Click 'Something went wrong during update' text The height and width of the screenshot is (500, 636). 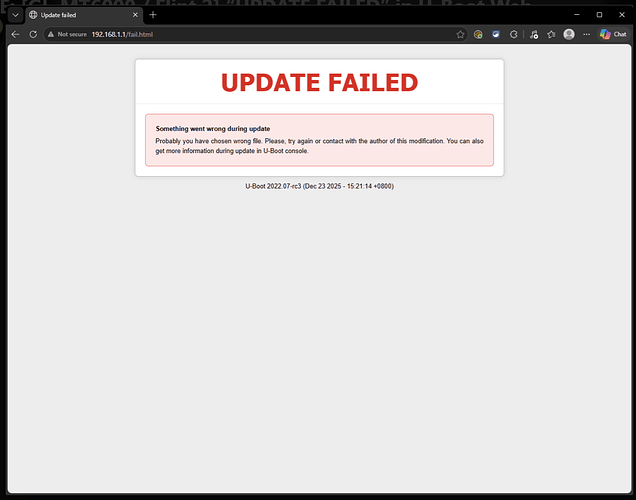[213, 129]
